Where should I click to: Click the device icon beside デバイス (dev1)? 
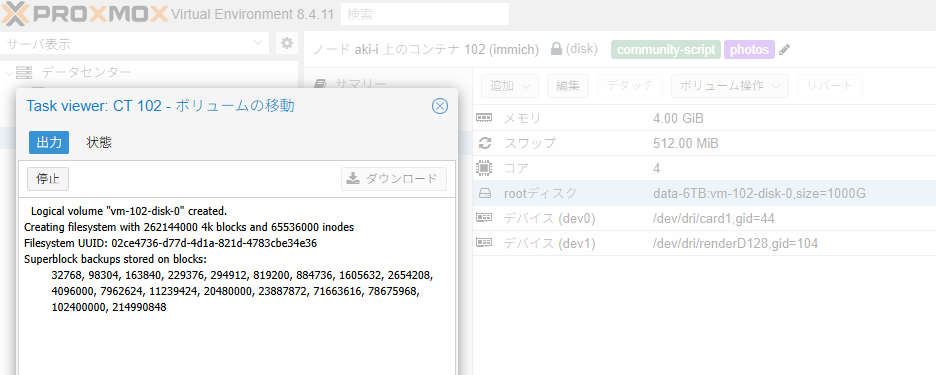pyautogui.click(x=484, y=243)
